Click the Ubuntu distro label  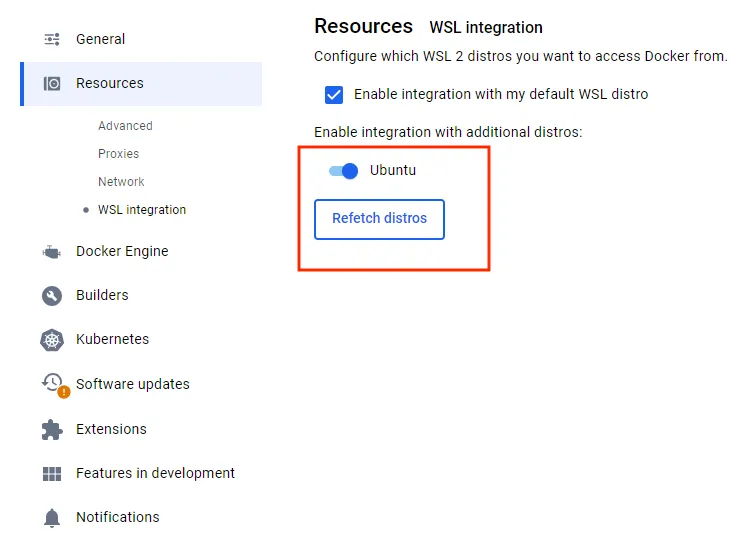393,170
